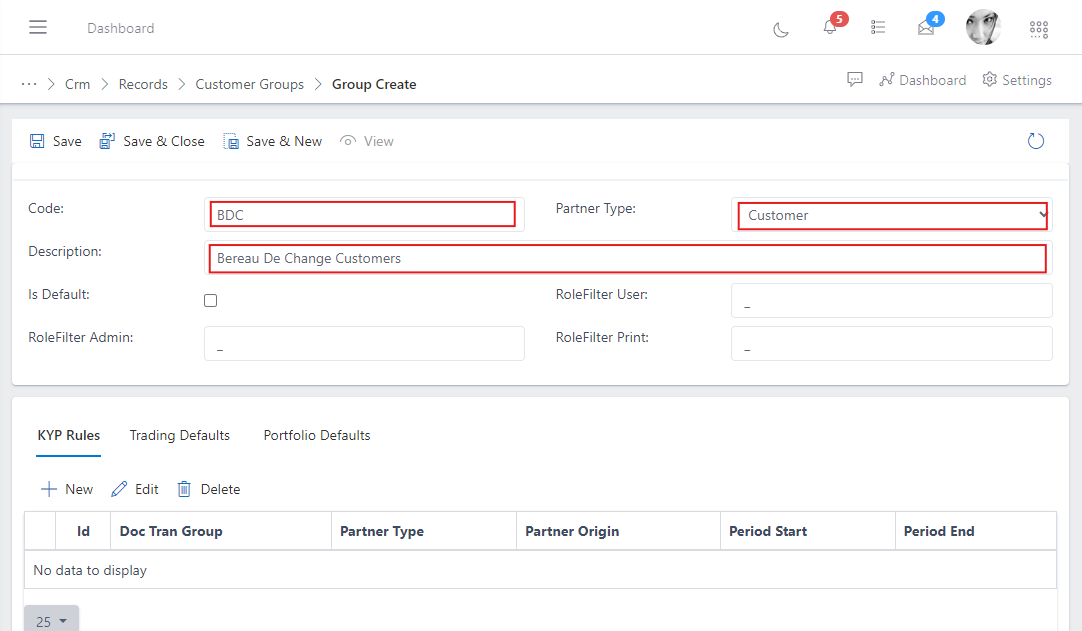The width and height of the screenshot is (1082, 631).
Task: Open the Portfolio Defaults tab
Action: click(x=316, y=435)
